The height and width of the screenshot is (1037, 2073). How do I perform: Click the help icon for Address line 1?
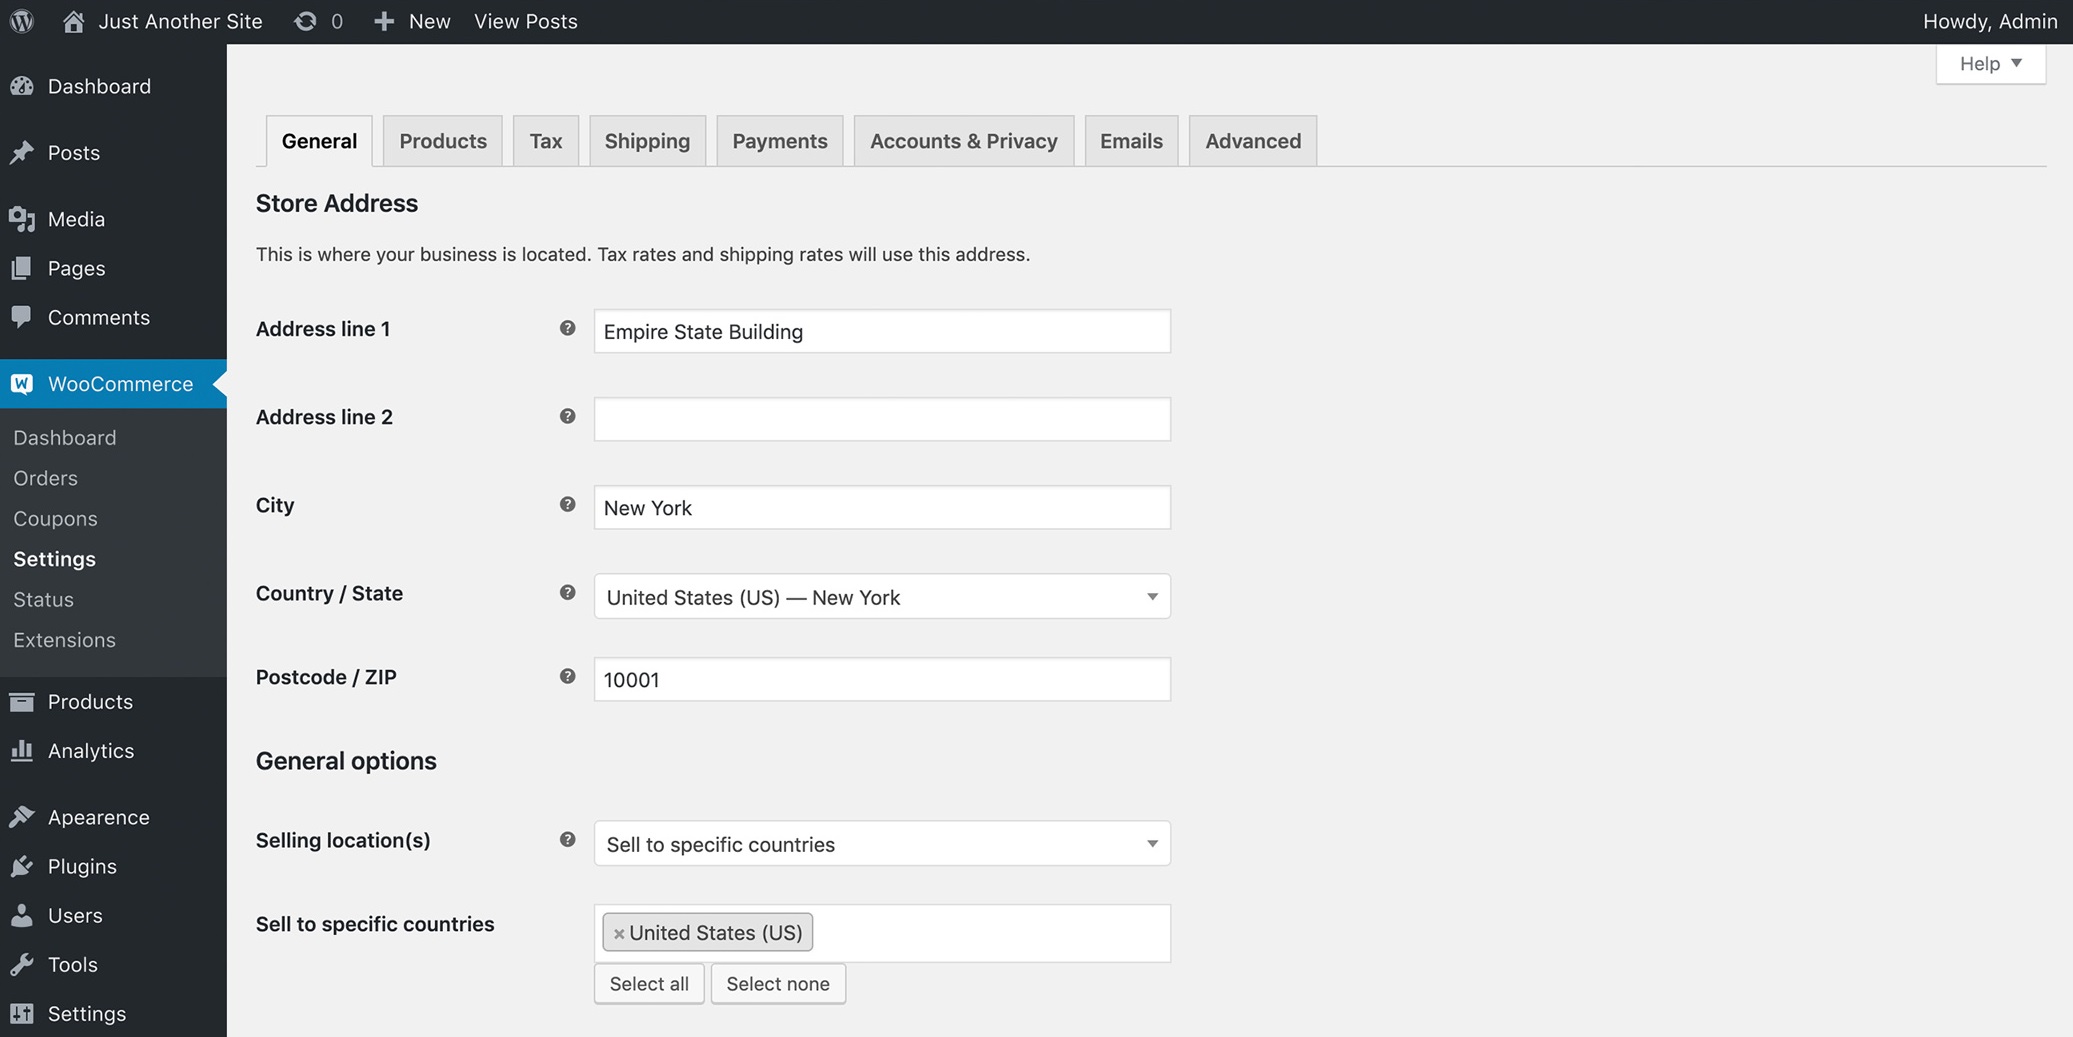click(x=567, y=329)
